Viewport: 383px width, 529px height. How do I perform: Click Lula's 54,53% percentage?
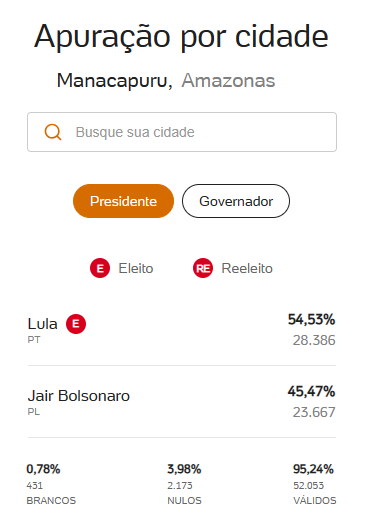(311, 319)
